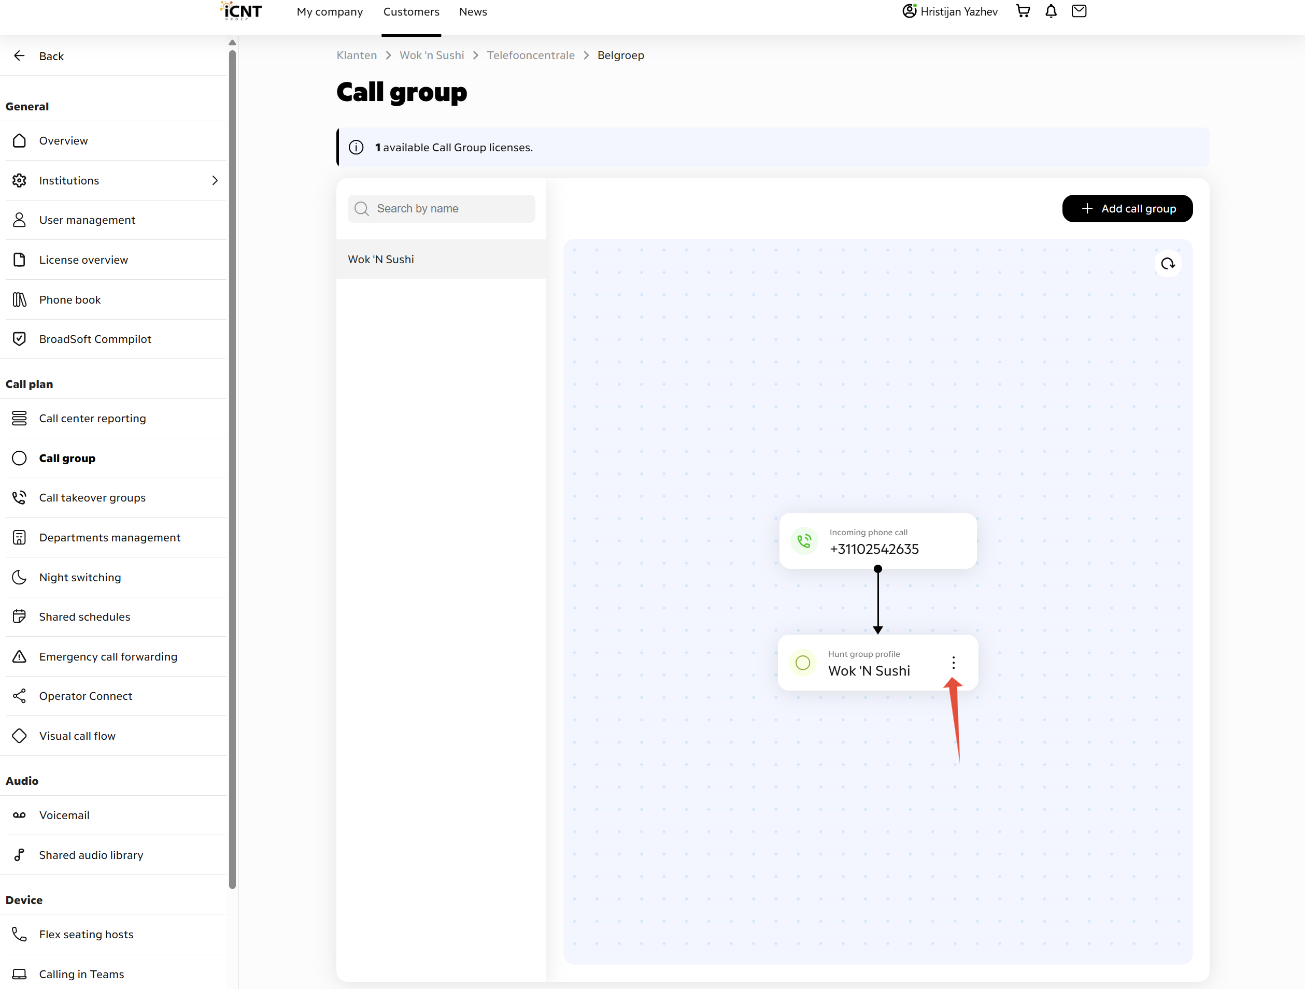The width and height of the screenshot is (1305, 989).
Task: Expand the Institutions submenu chevron
Action: 215,181
